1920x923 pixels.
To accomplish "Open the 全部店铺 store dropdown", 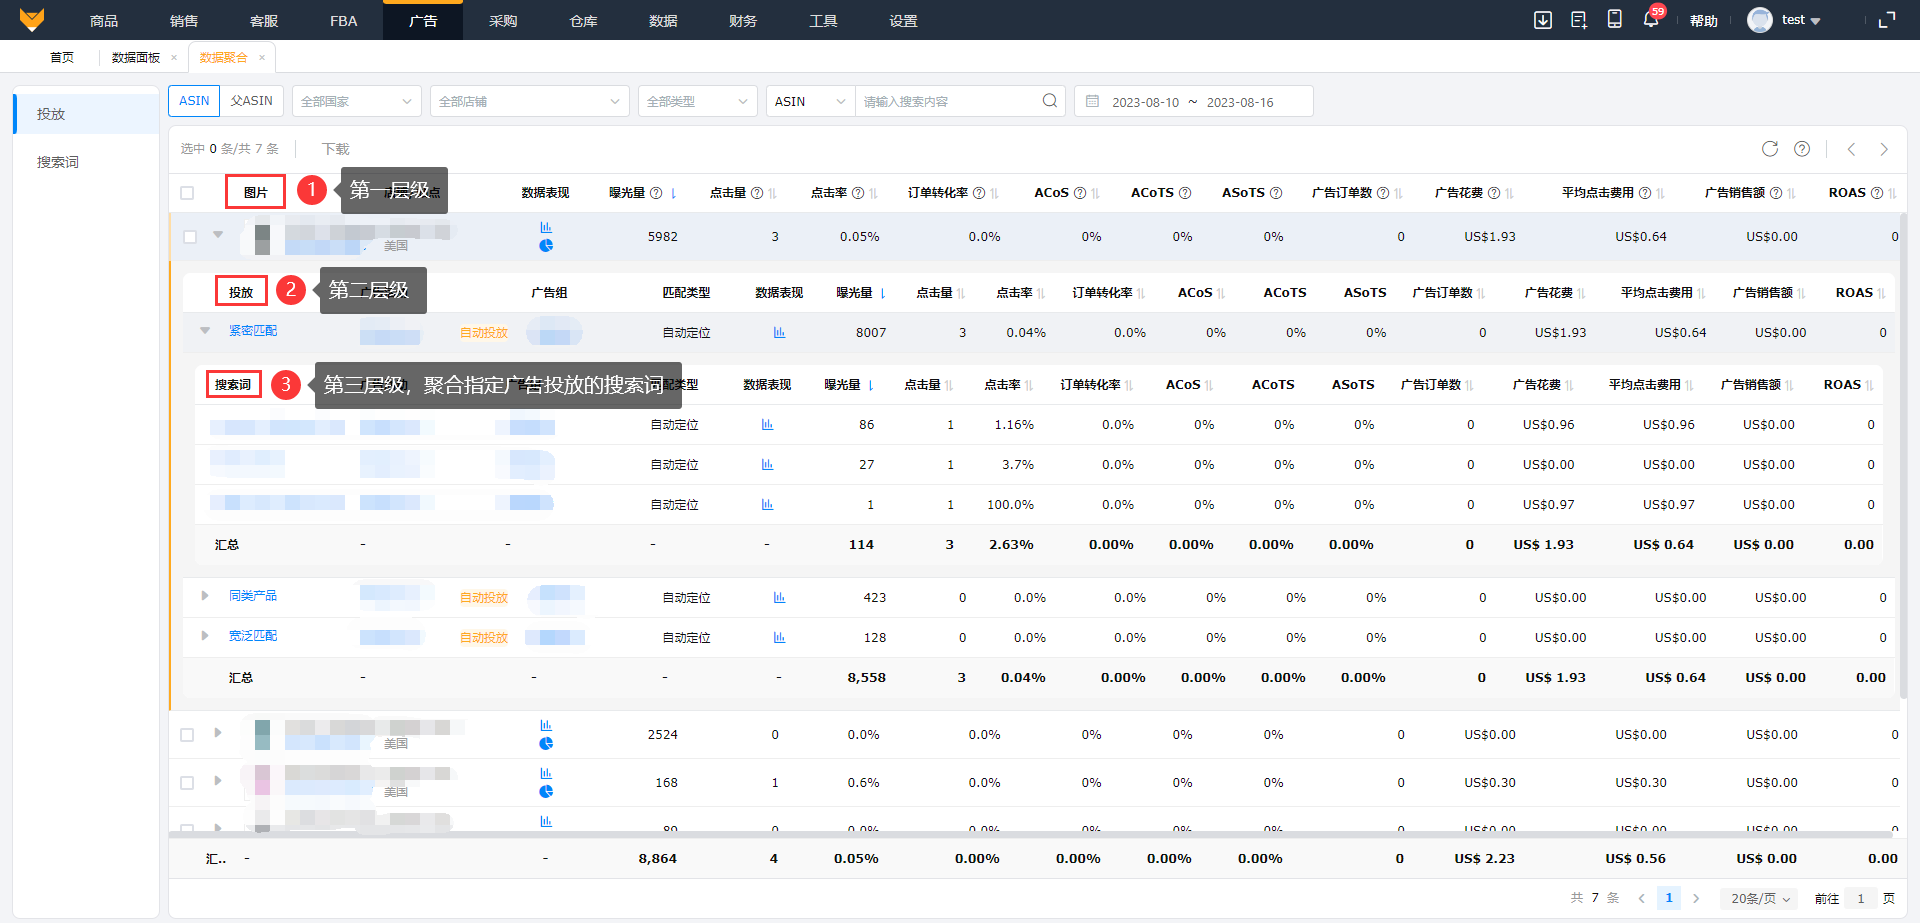I will click(529, 101).
